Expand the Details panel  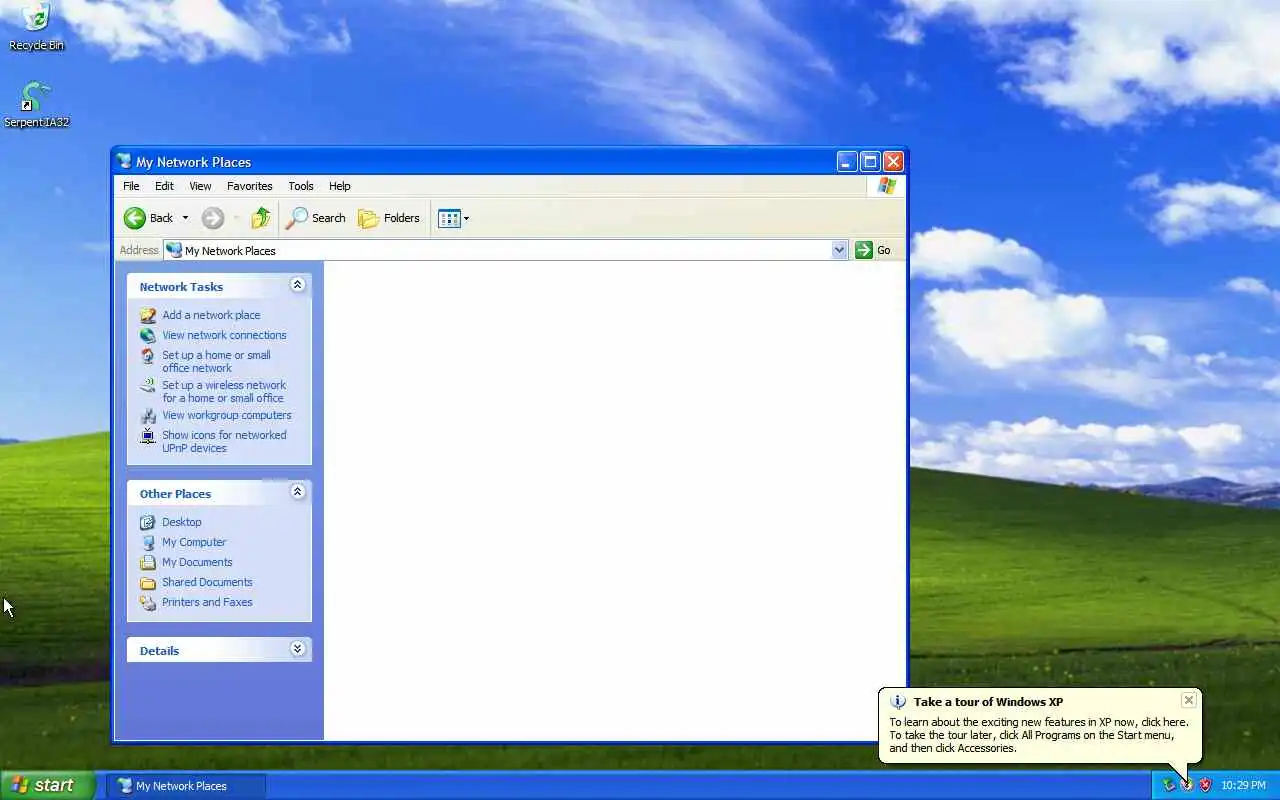pyautogui.click(x=297, y=649)
